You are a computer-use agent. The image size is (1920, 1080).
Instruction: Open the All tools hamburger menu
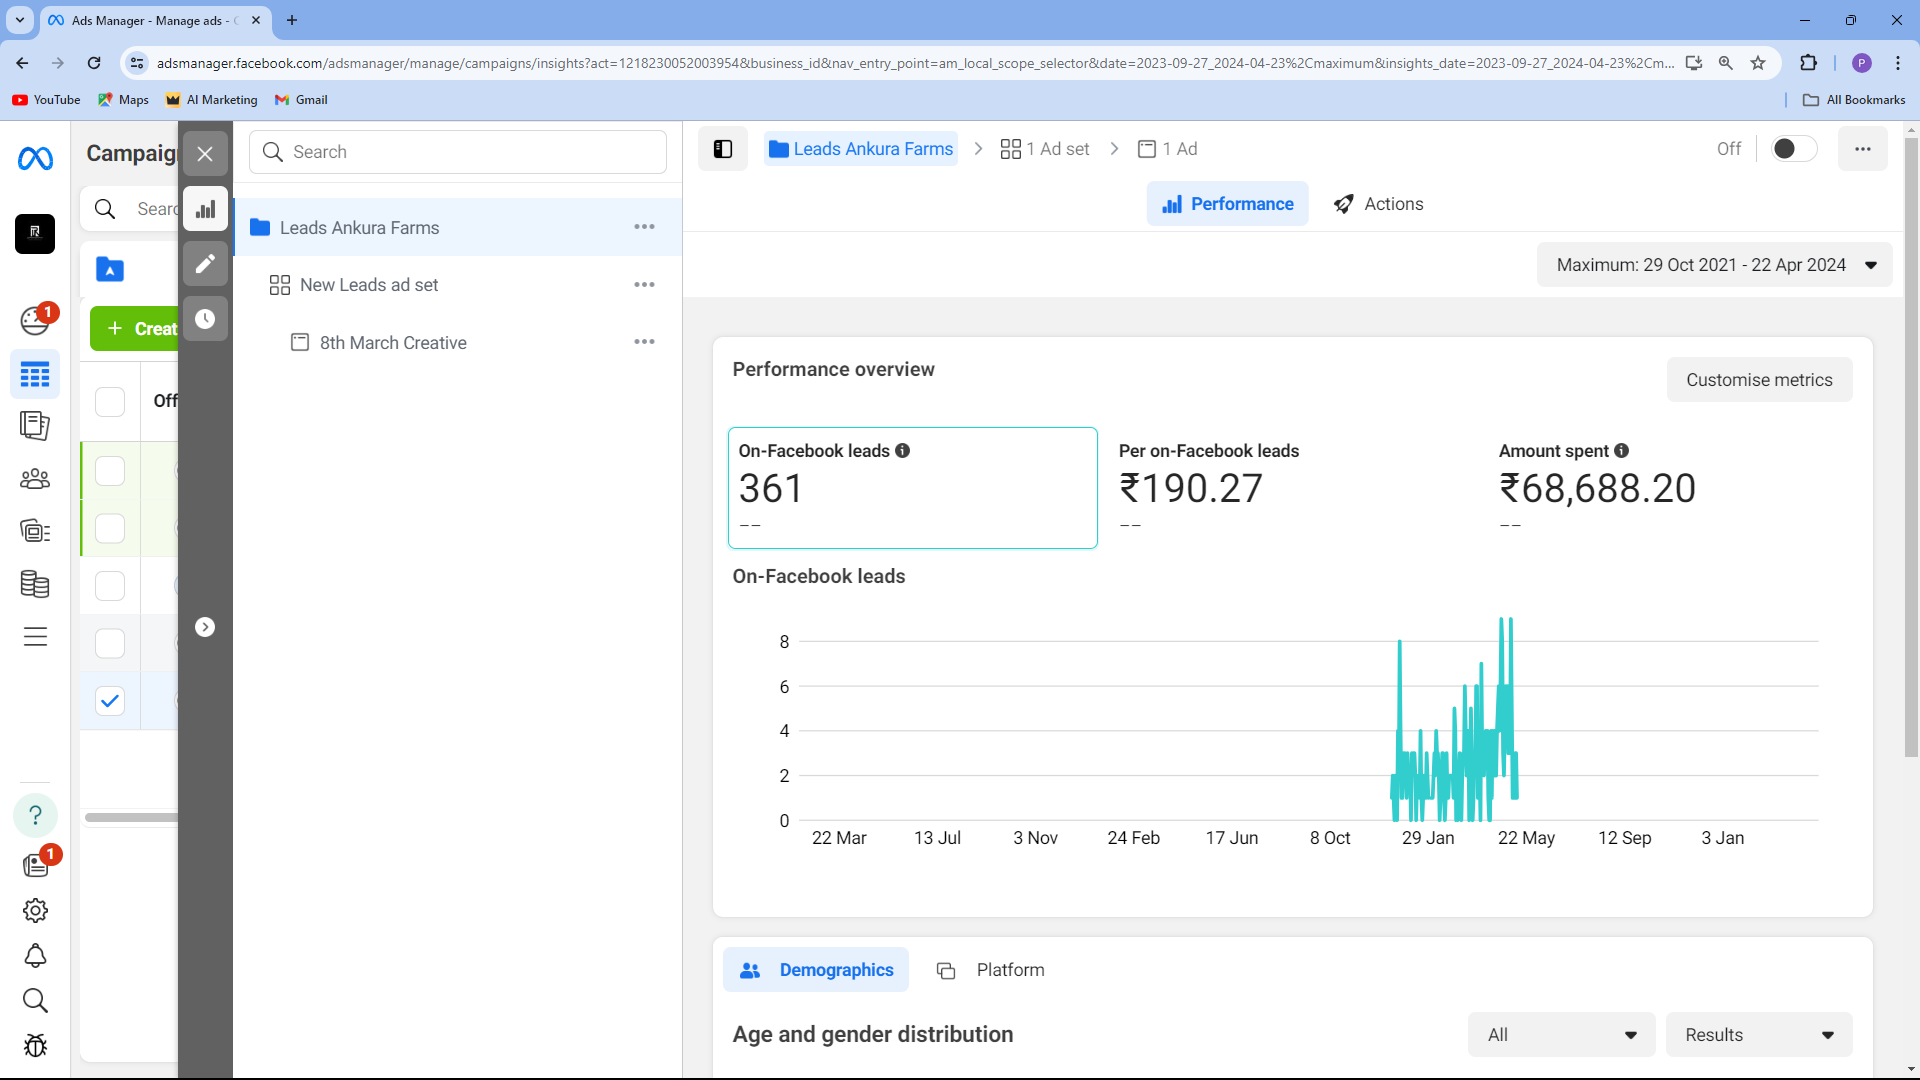(x=35, y=636)
